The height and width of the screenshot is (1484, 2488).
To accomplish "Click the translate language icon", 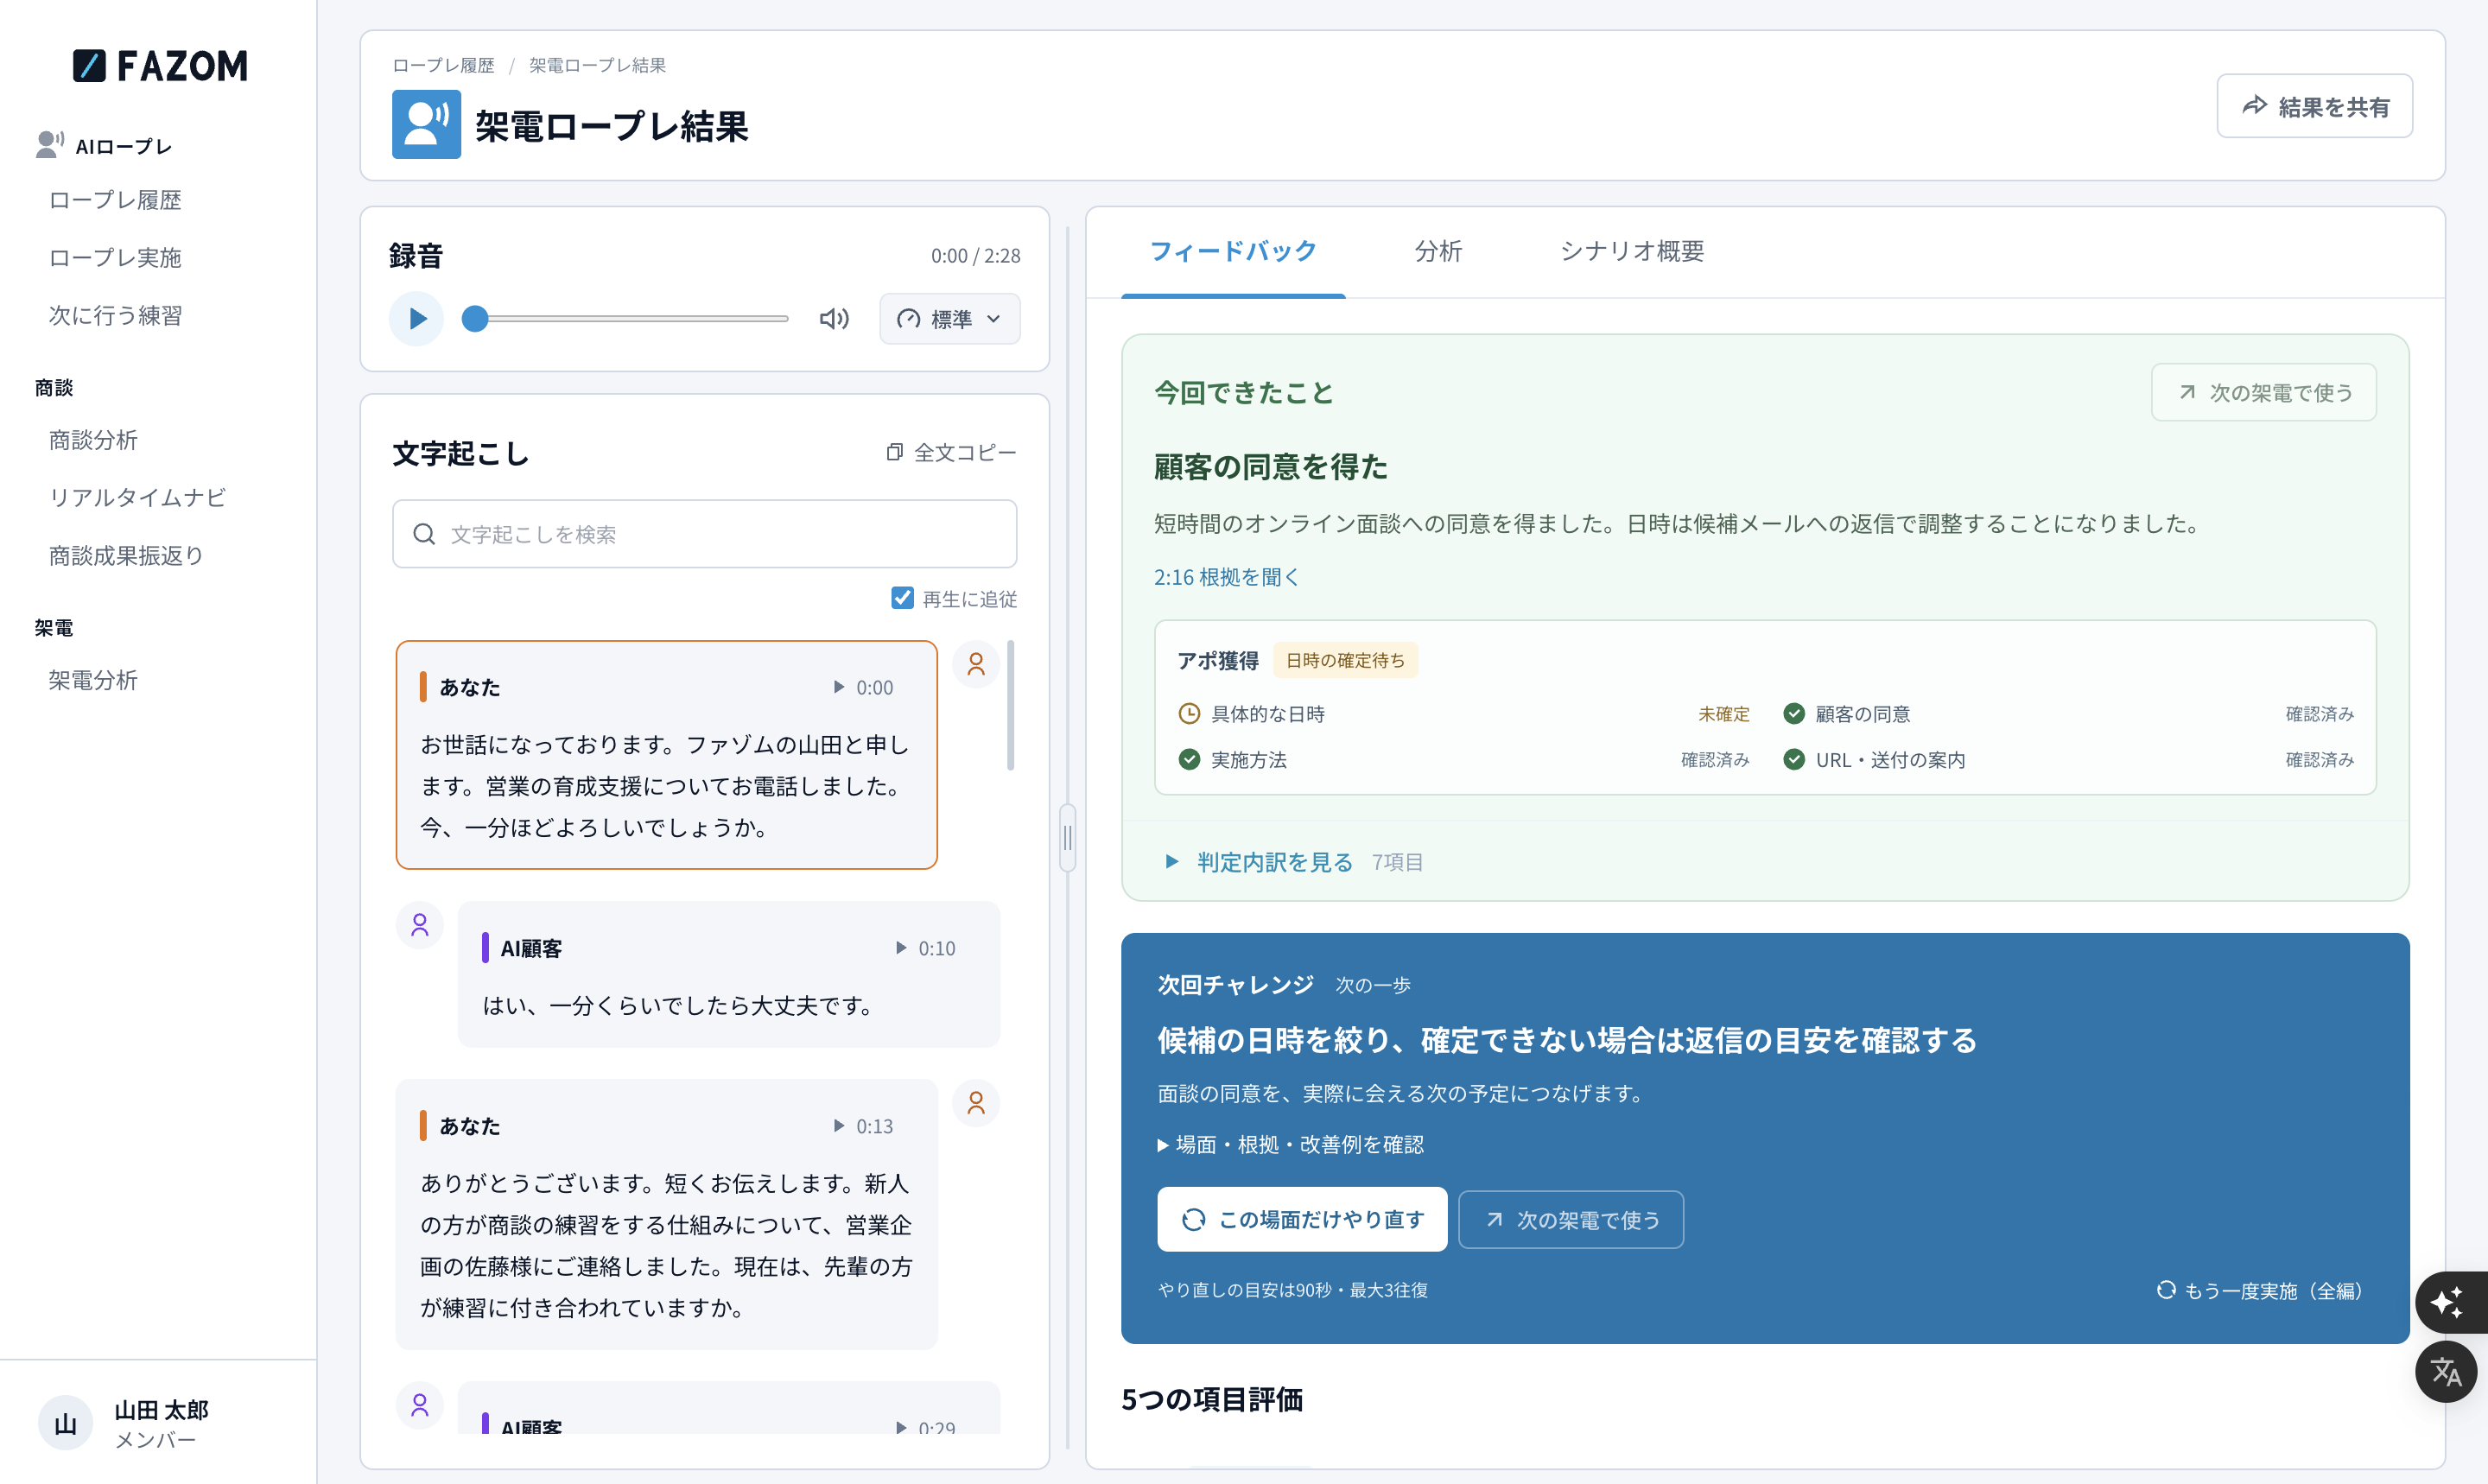I will point(2446,1371).
